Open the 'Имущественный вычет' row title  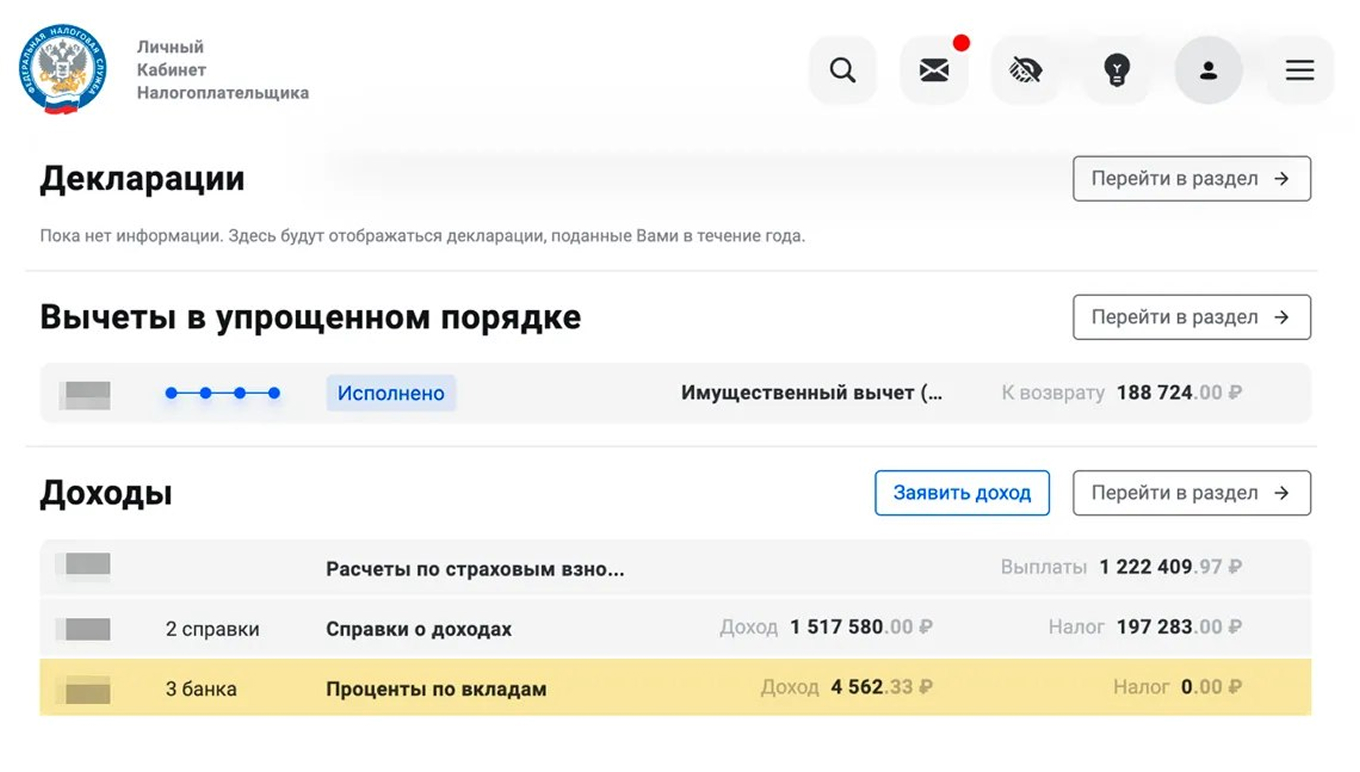coord(812,393)
